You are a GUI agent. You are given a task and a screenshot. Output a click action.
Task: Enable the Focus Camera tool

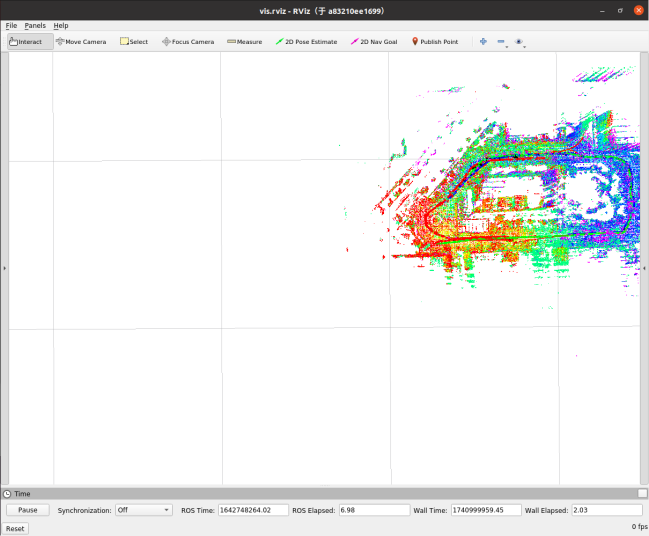coord(188,42)
